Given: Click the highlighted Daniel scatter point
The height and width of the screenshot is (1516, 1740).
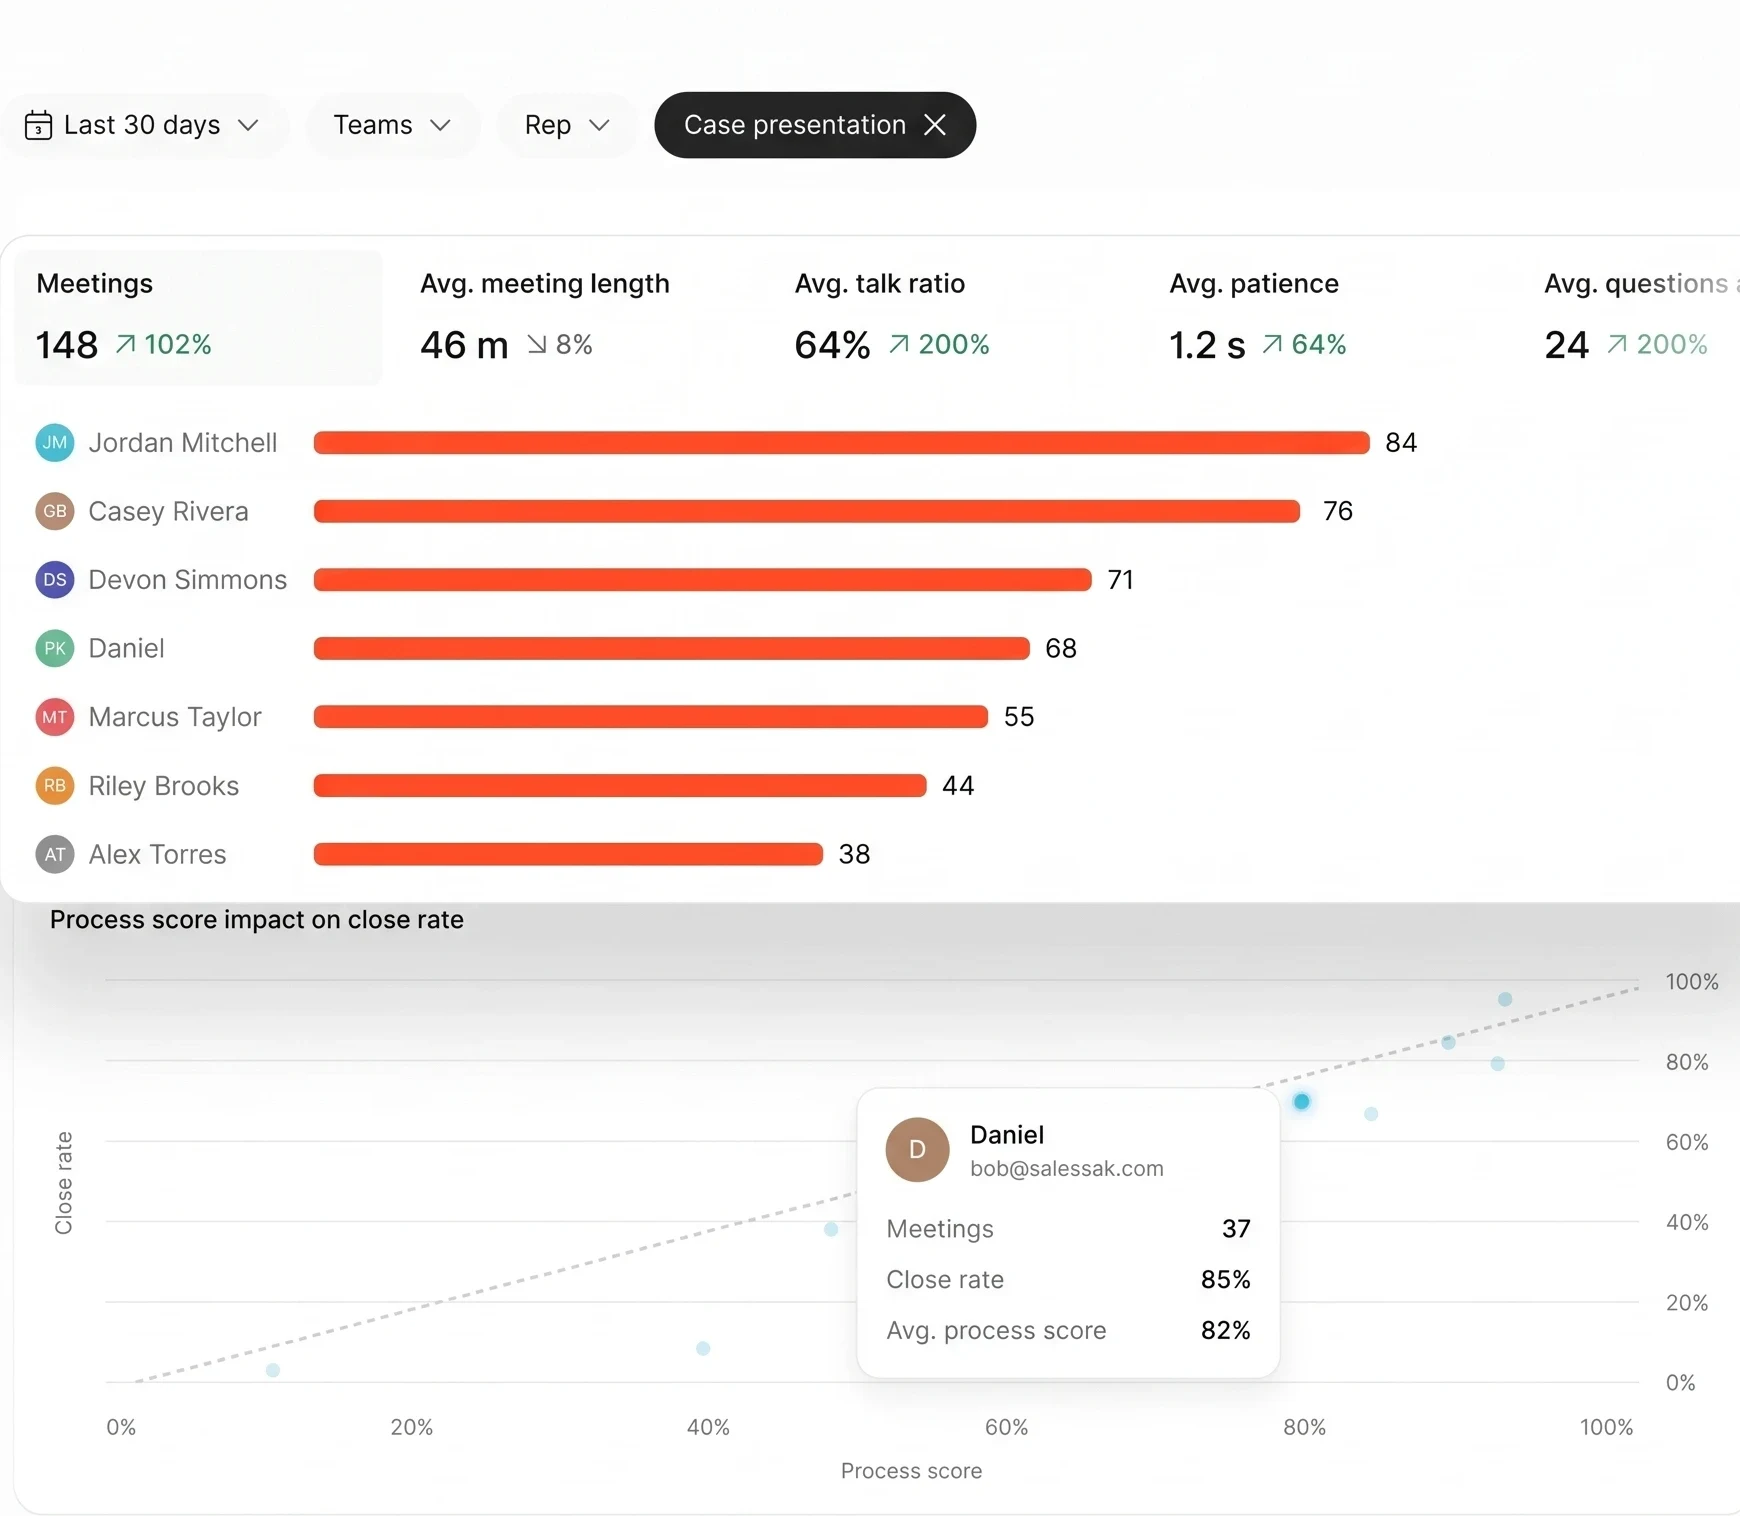Looking at the screenshot, I should 1301,1101.
